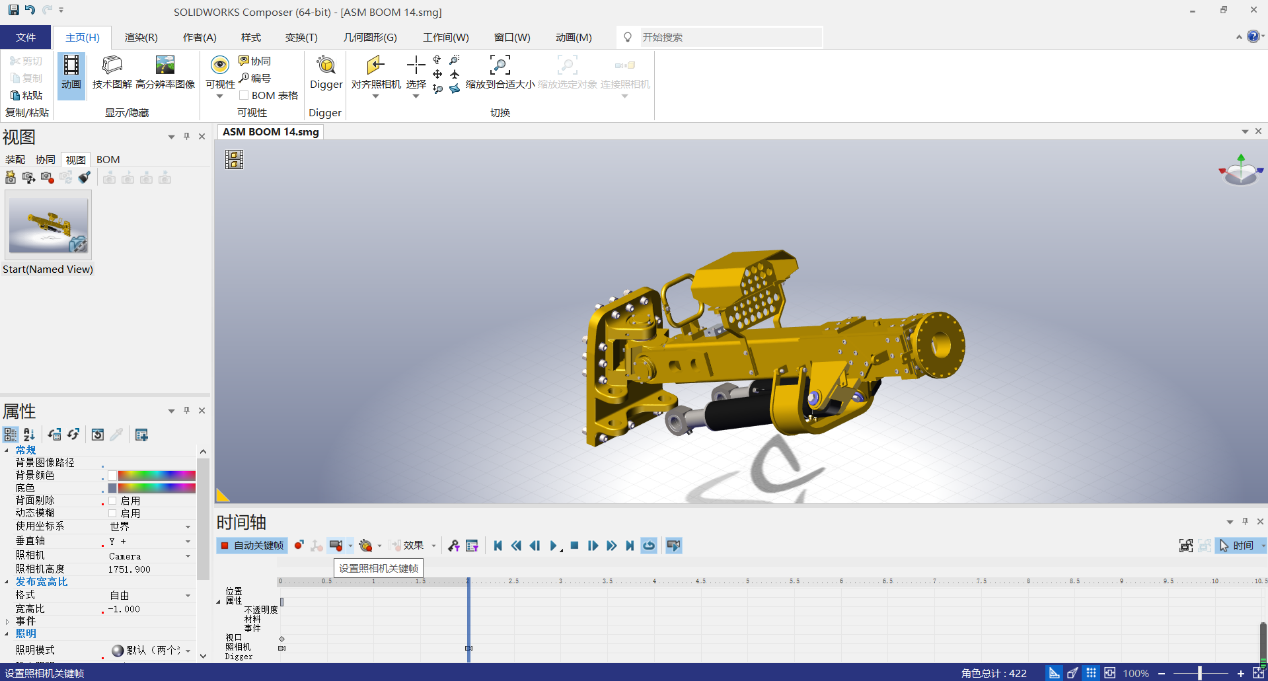Screen dimensions: 1268x681
Task: Open the 渲染(R) ribbon tab
Action: point(139,36)
